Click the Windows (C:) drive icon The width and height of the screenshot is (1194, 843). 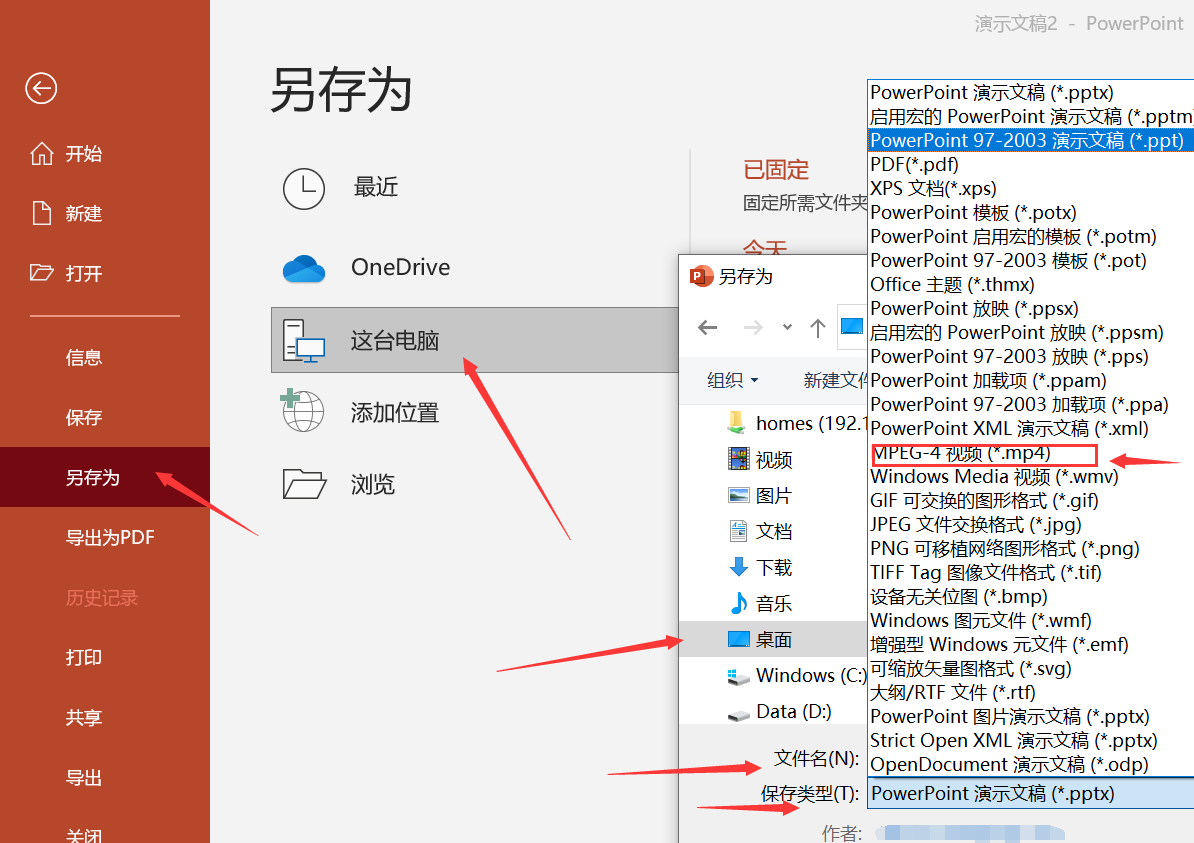[x=739, y=676]
